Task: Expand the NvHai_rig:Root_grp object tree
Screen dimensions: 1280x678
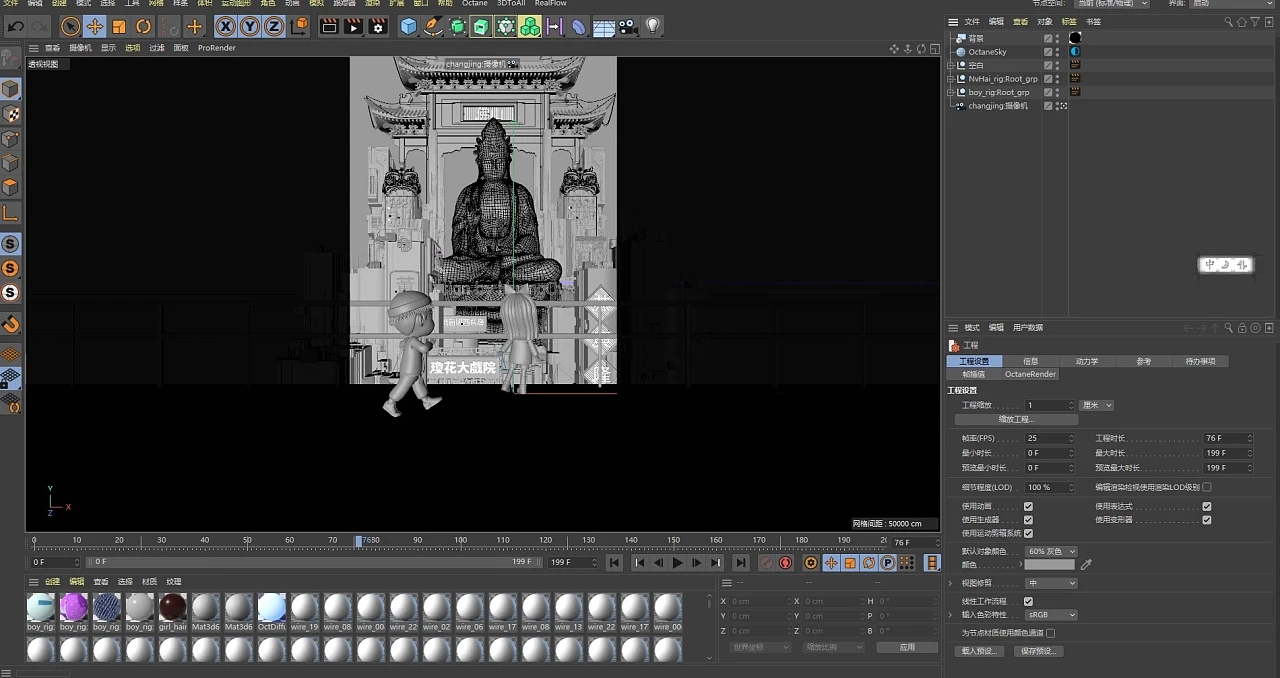Action: [x=950, y=79]
